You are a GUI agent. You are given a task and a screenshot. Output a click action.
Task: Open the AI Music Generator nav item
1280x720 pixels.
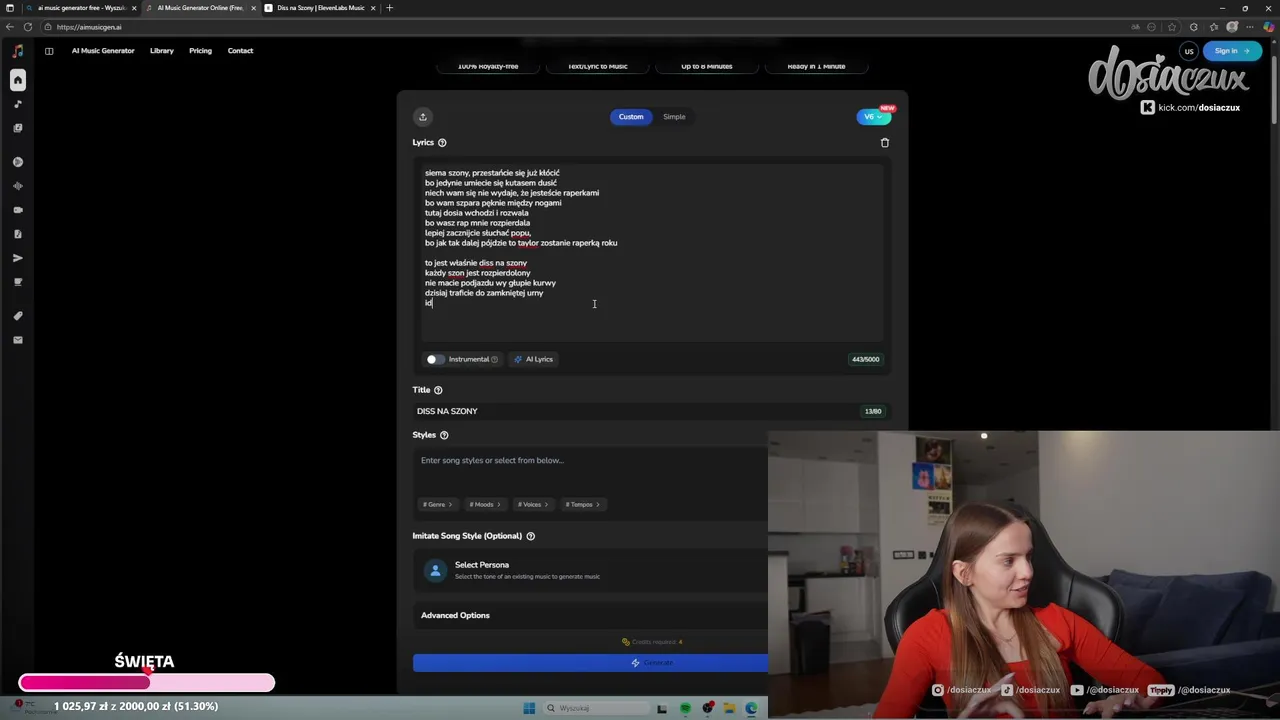(103, 51)
